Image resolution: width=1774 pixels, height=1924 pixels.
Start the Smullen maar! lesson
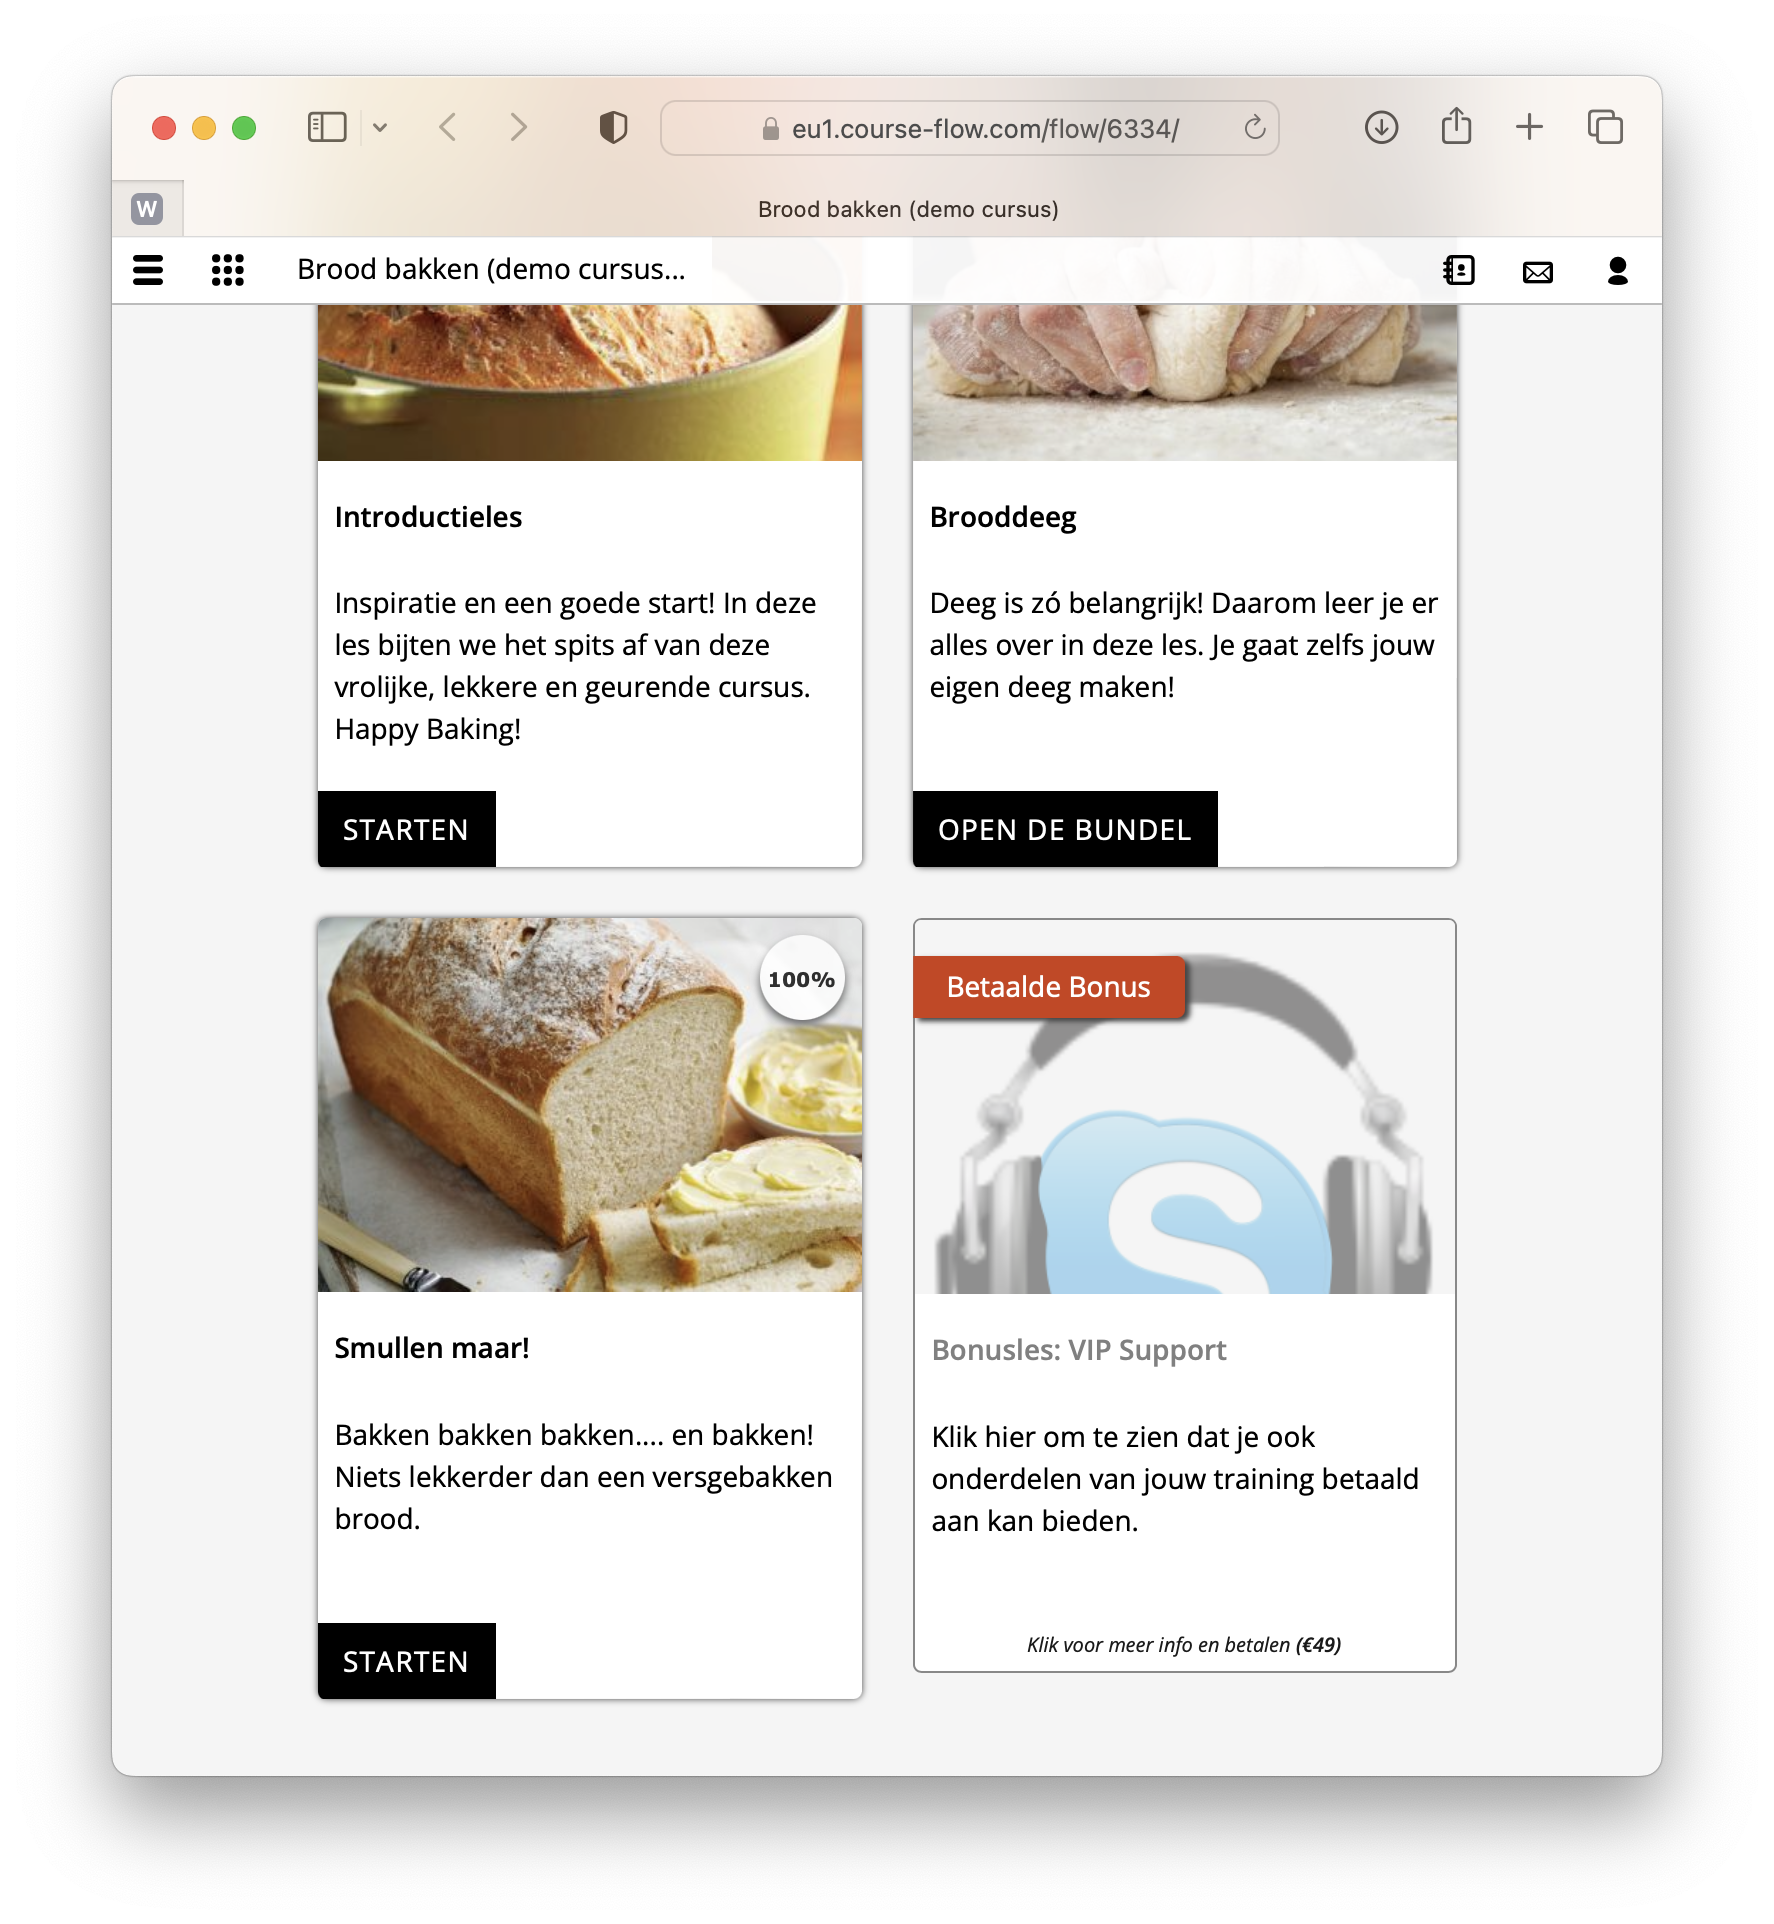(406, 1661)
